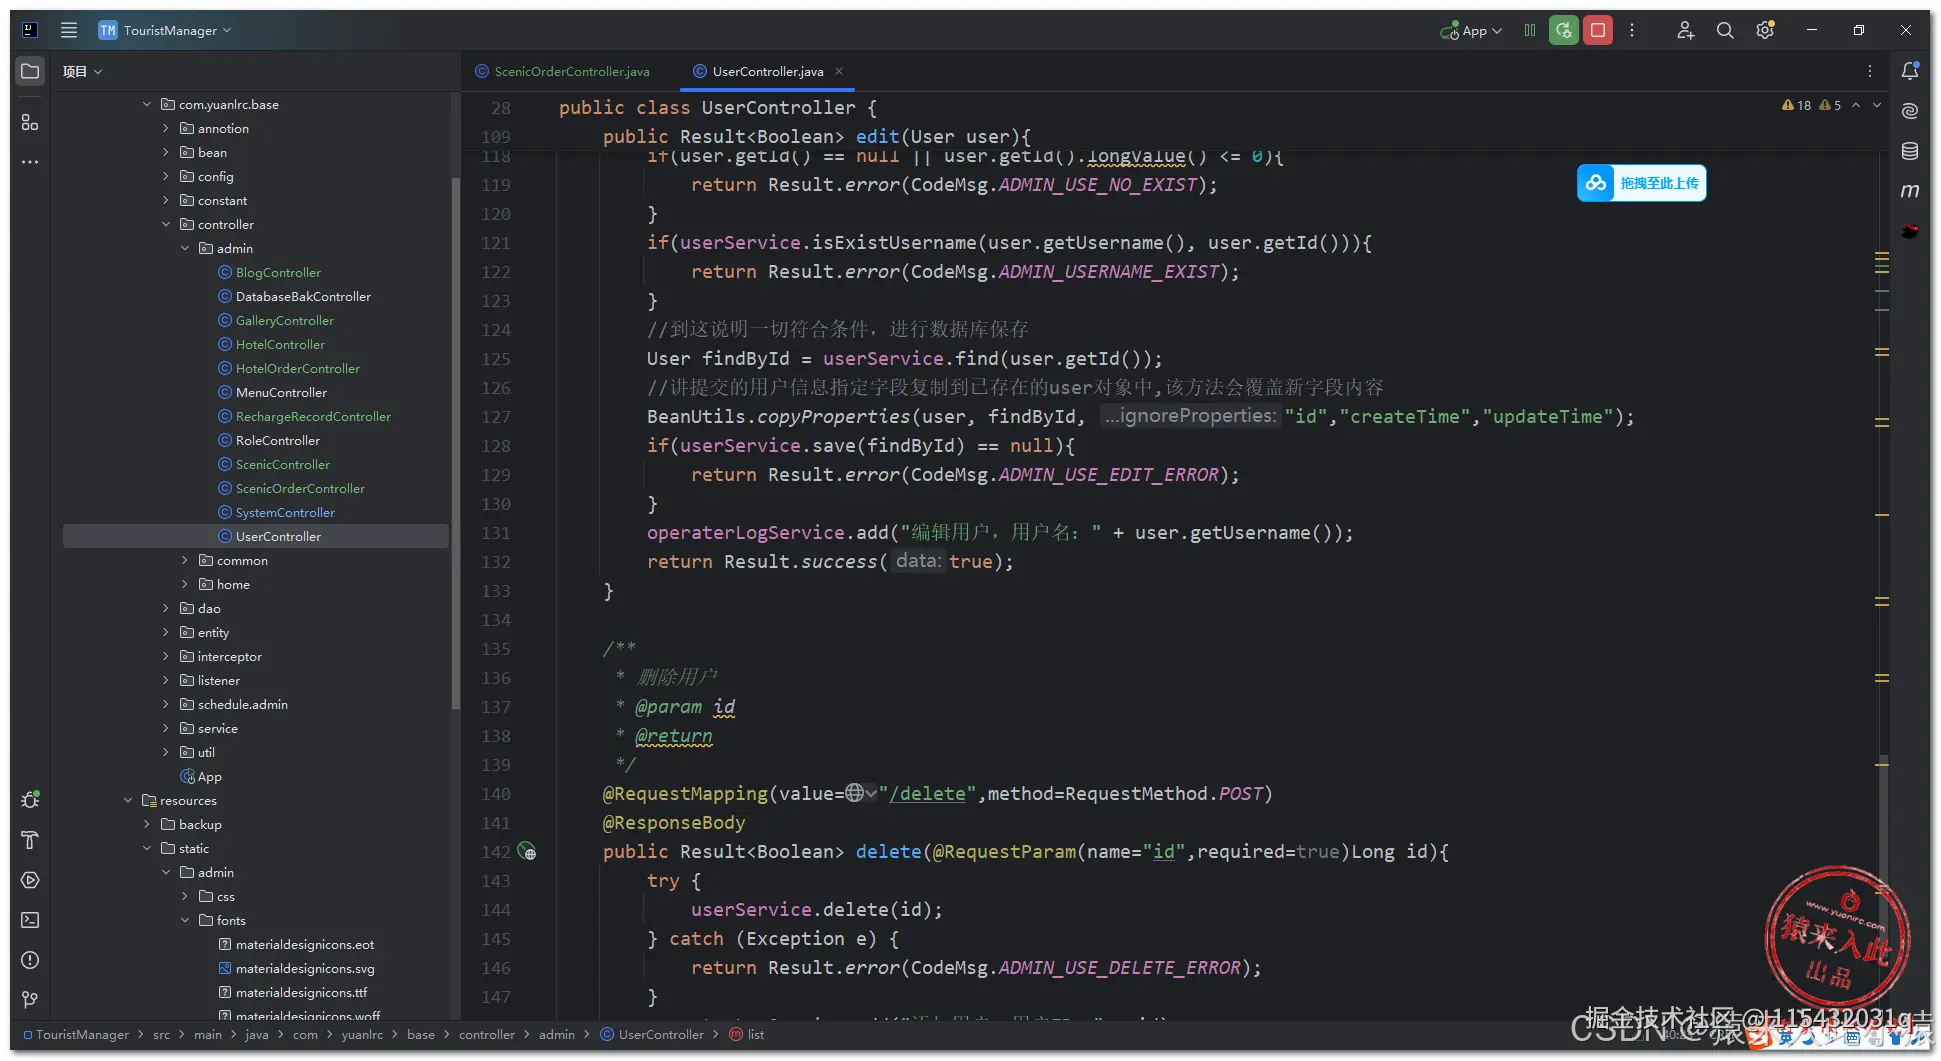Open the AI Assistant spiral icon
Screen dimensions: 1941x1061
point(1910,111)
